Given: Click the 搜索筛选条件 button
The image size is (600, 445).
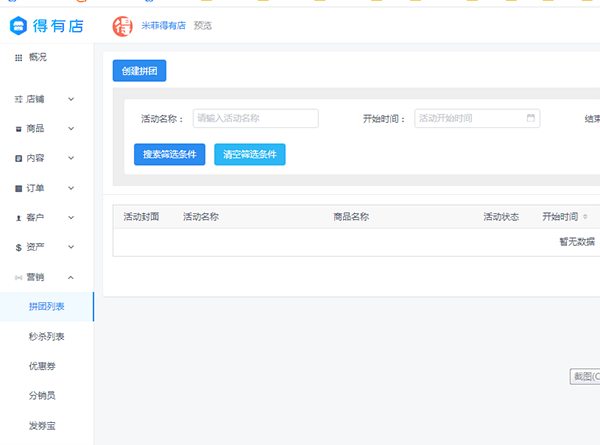Looking at the screenshot, I should tap(169, 154).
